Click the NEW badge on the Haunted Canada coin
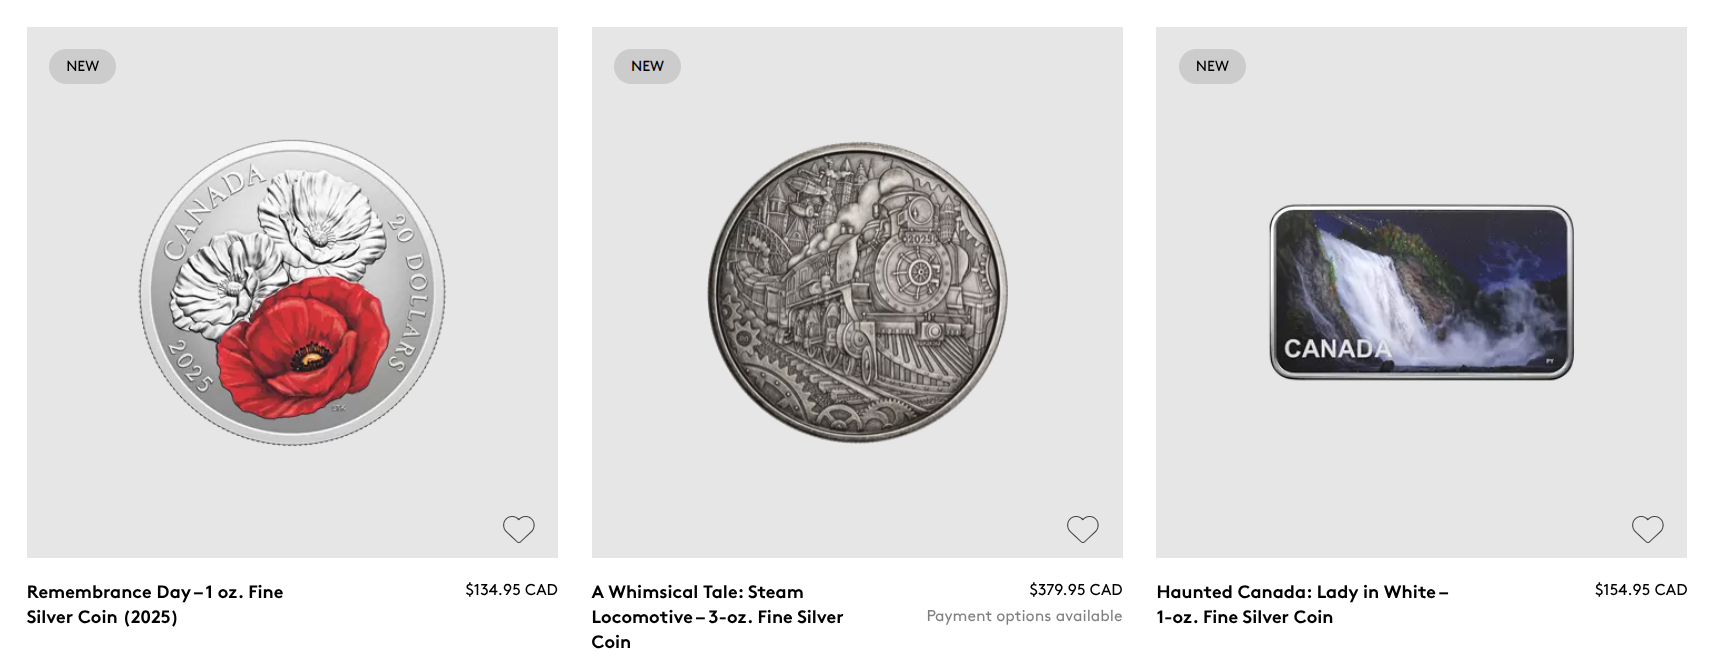Image resolution: width=1712 pixels, height=662 pixels. 1212,66
